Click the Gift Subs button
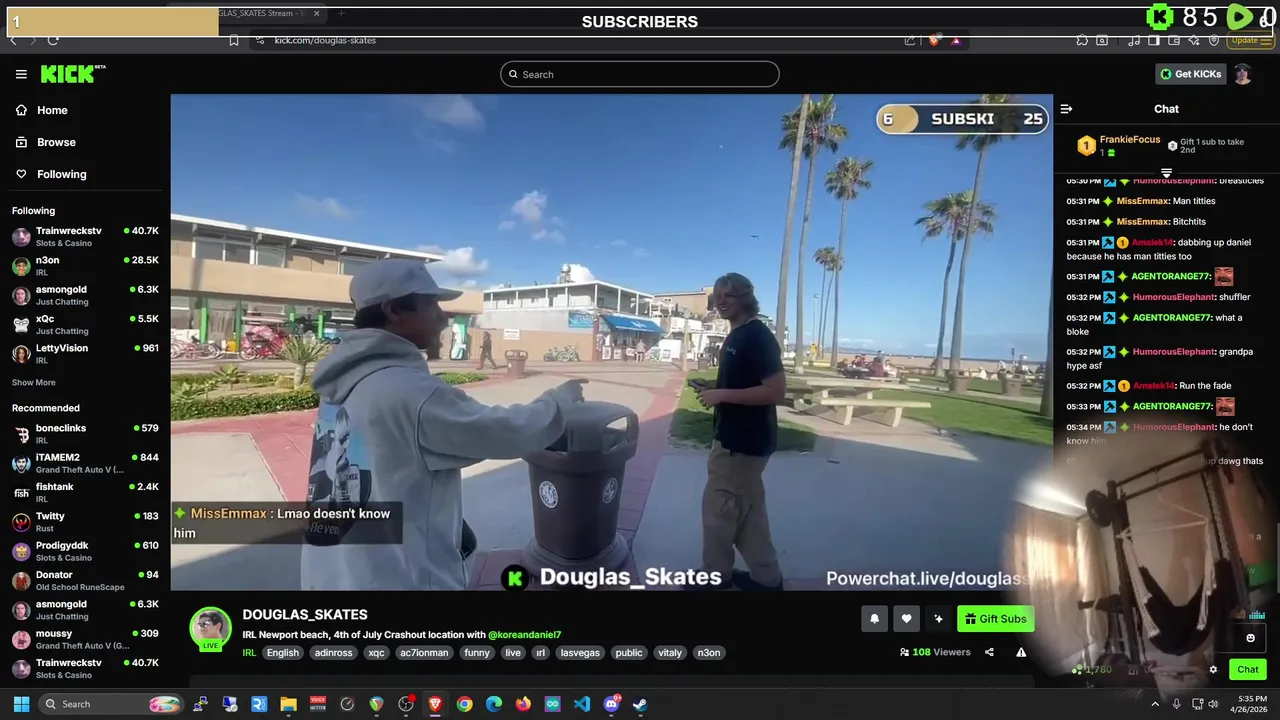 [x=995, y=619]
